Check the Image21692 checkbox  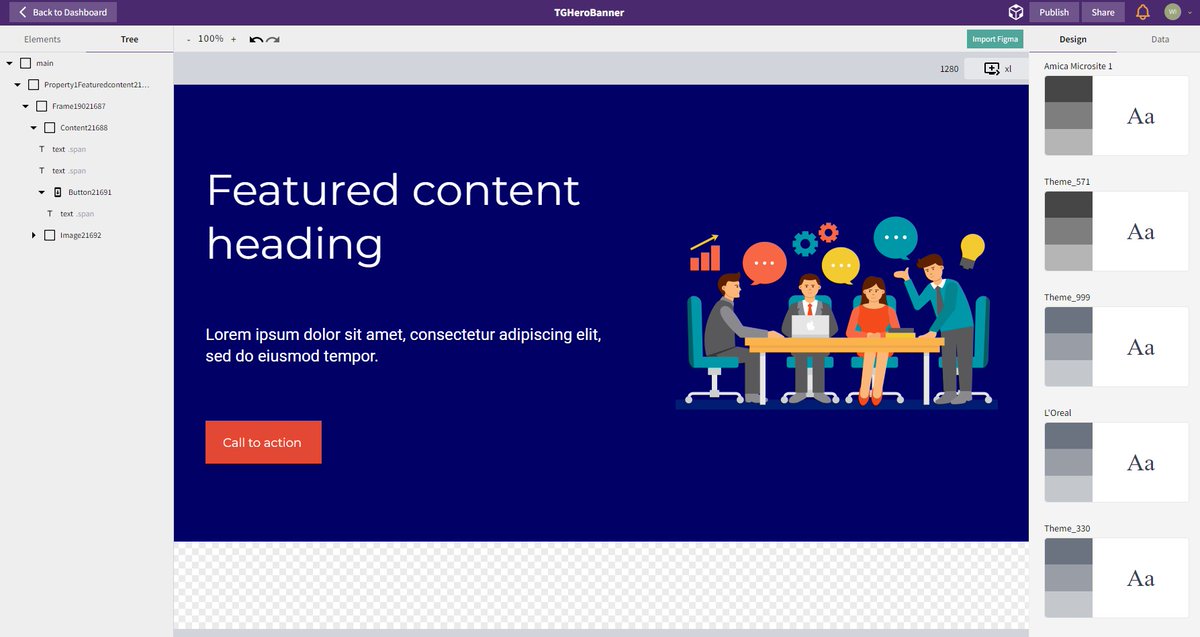point(48,234)
